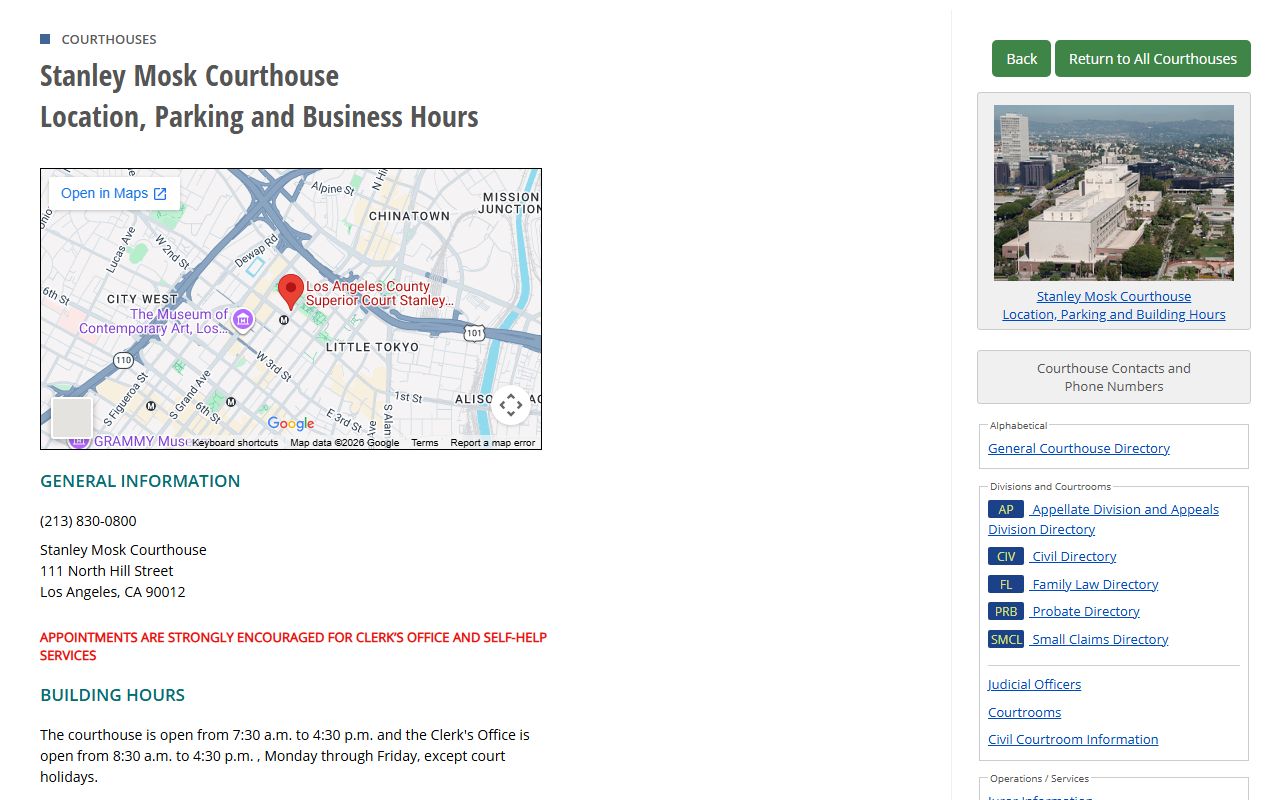Open Stanley Mosk Location, Parking and Building Hours link
Viewport: 1280px width, 800px height.
pyautogui.click(x=1114, y=305)
